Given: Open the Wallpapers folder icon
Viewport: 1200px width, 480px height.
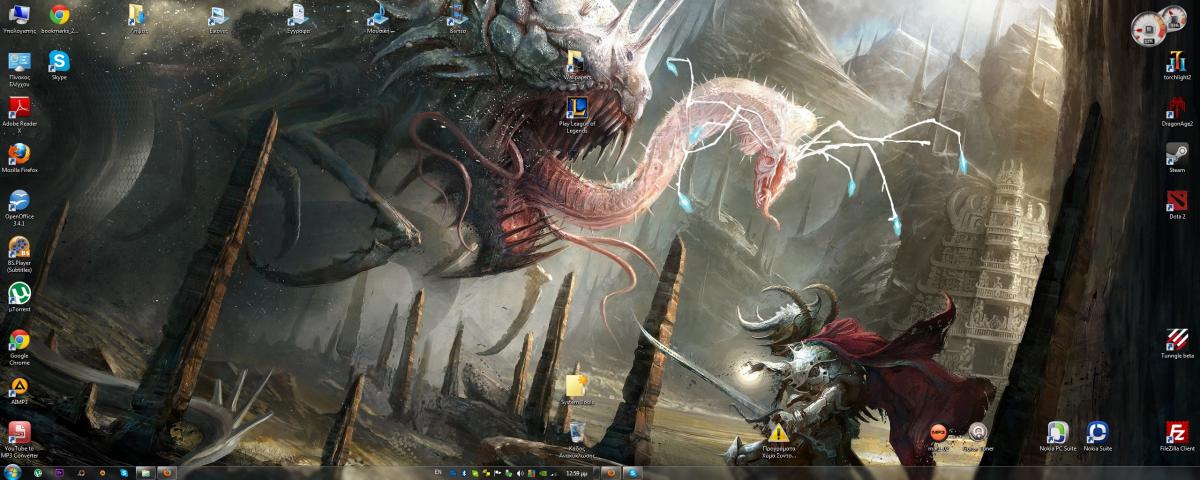Looking at the screenshot, I should pos(577,65).
